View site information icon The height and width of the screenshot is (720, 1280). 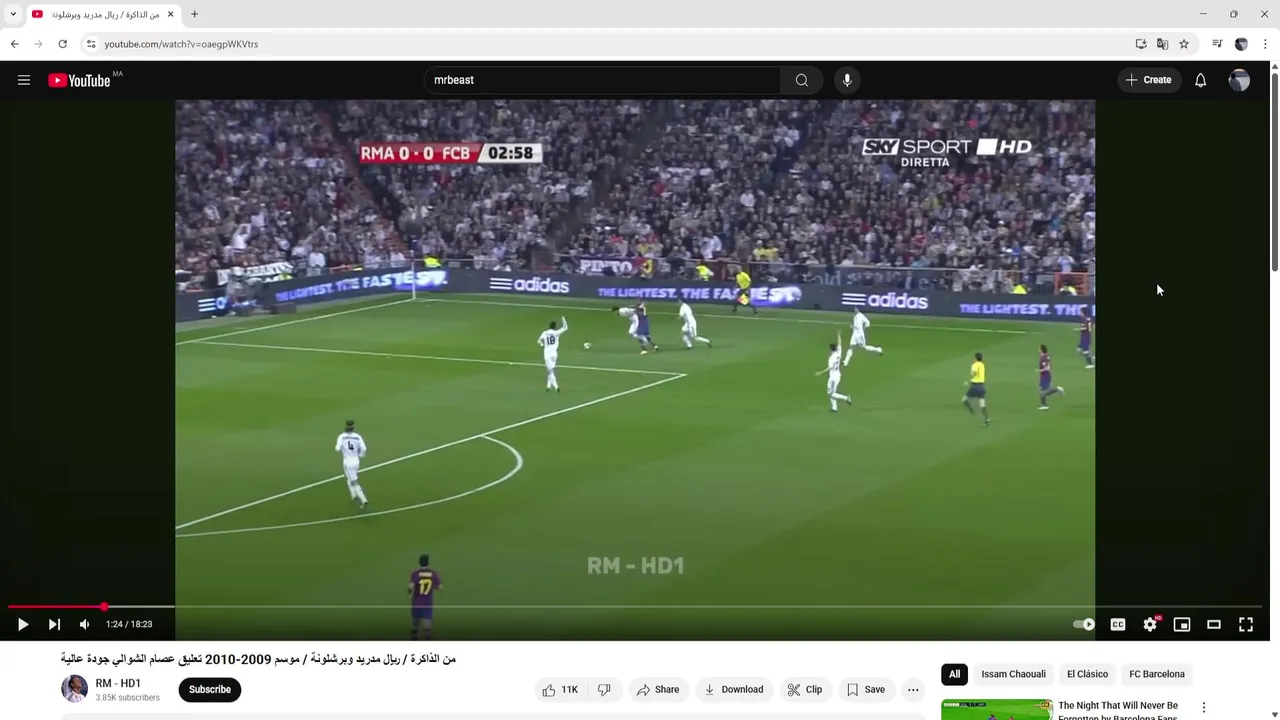[x=91, y=44]
